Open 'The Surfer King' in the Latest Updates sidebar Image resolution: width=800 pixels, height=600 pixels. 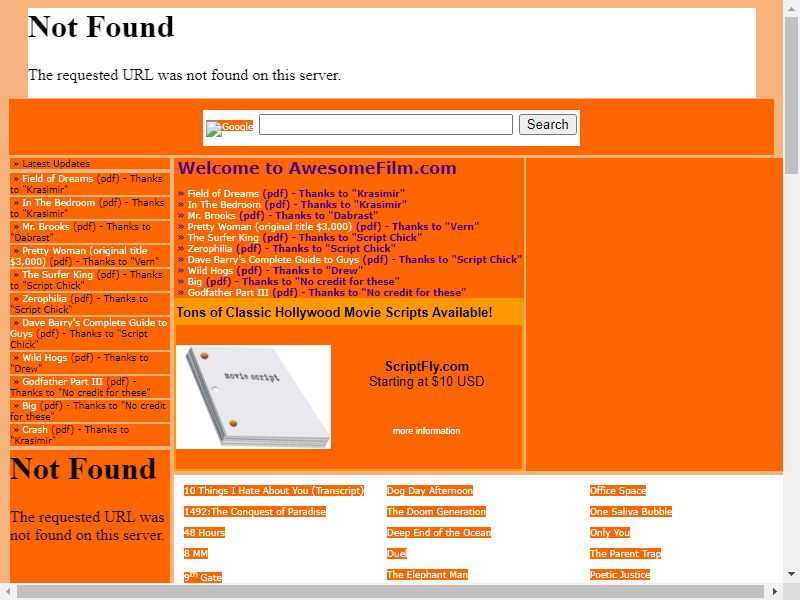pos(57,274)
